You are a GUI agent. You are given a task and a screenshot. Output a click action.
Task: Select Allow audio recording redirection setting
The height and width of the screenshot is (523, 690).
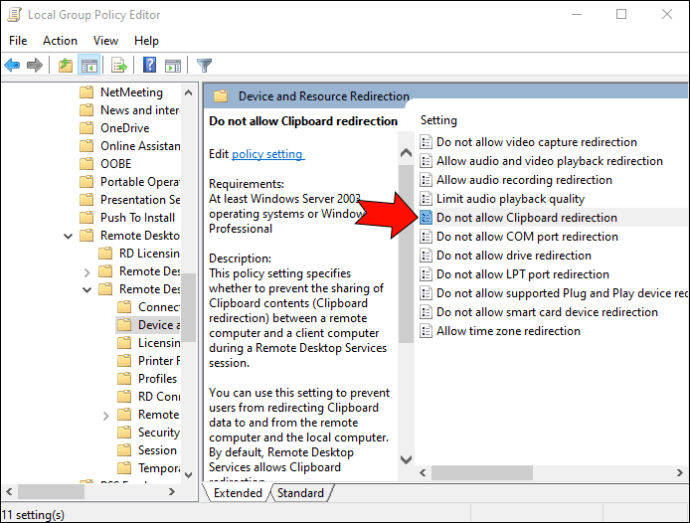pos(524,180)
